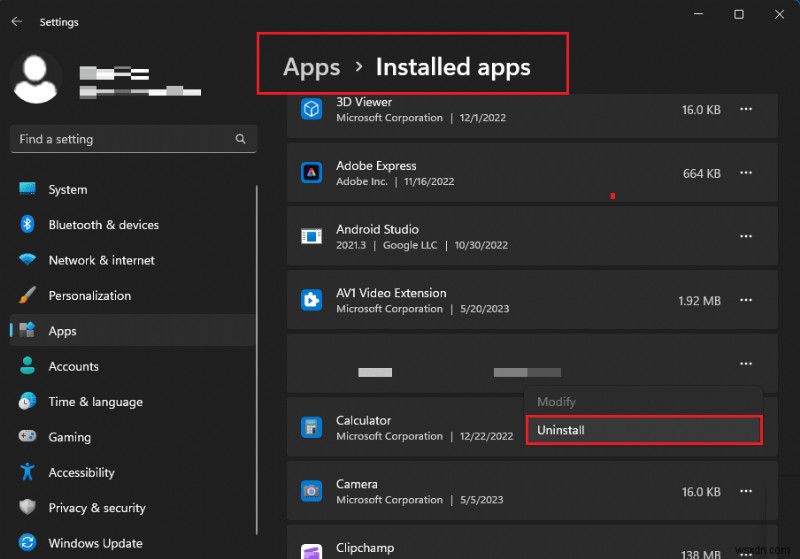Click the System monitor icon
The width and height of the screenshot is (800, 559).
(27, 189)
